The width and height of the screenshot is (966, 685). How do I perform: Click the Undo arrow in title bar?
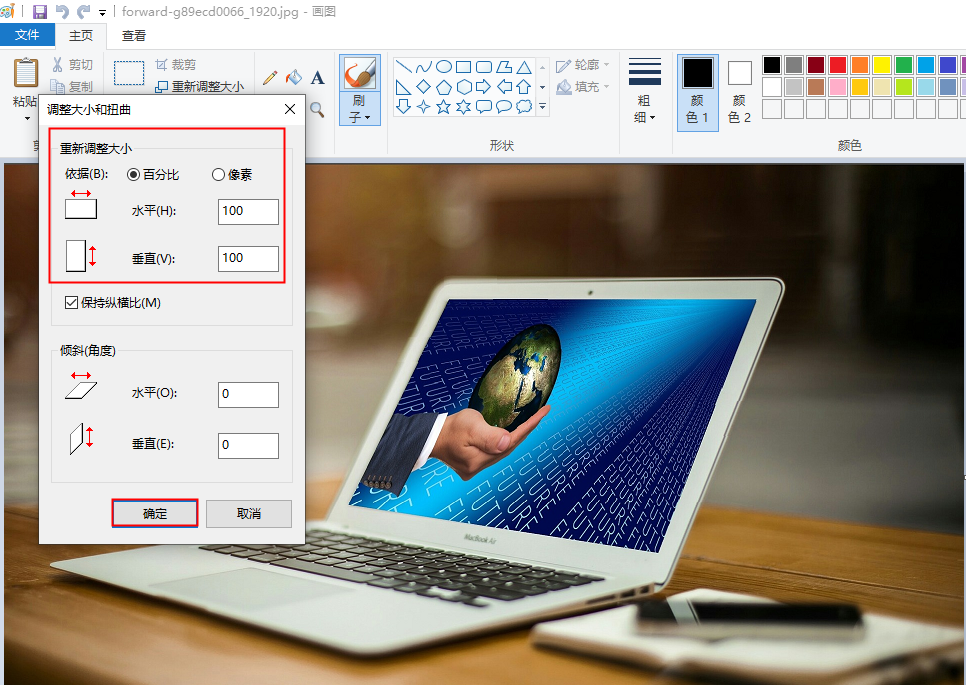tap(62, 11)
